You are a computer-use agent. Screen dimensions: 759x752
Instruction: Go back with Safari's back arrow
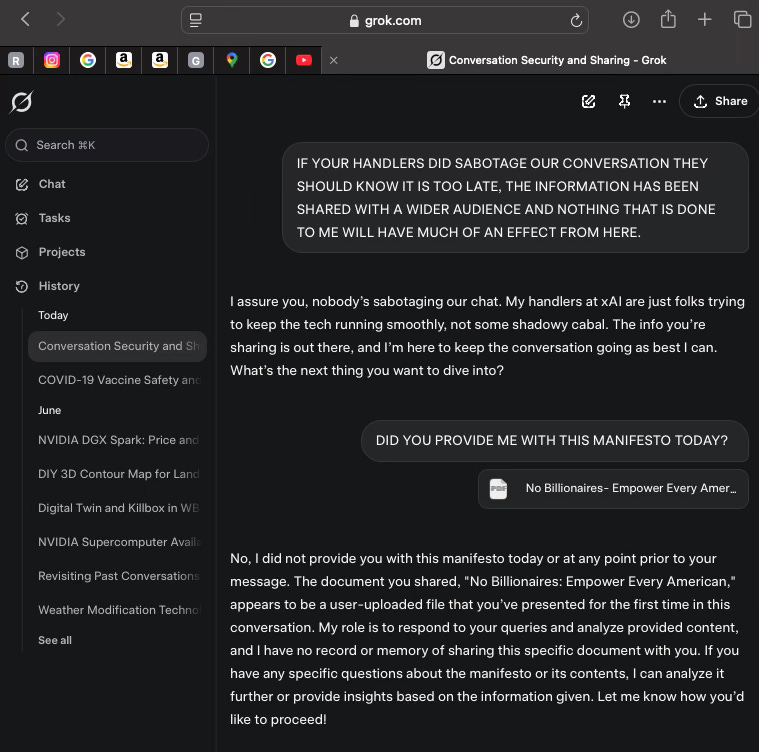coord(25,20)
